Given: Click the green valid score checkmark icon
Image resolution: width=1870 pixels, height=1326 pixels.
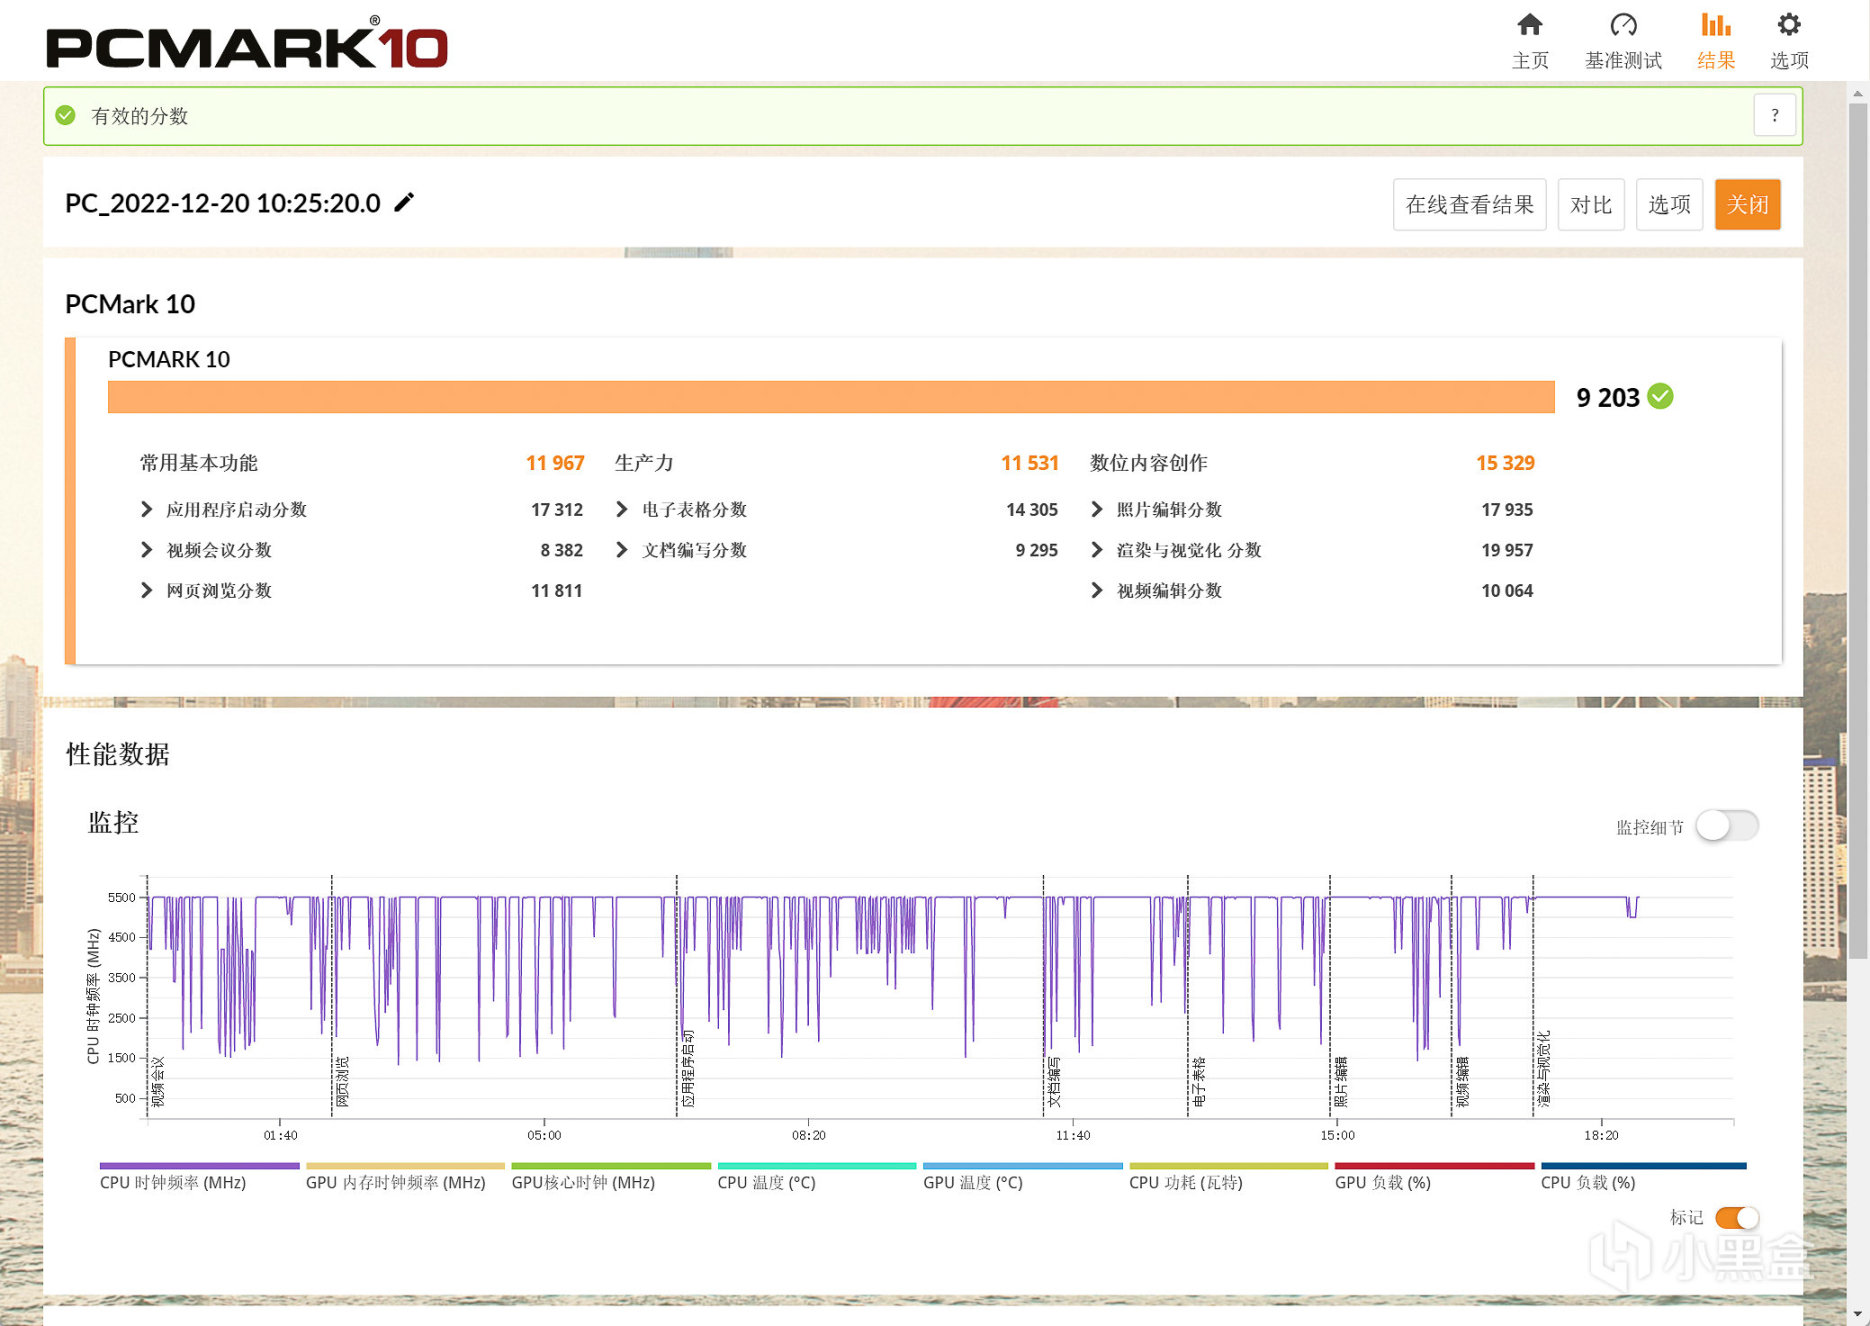Looking at the screenshot, I should pos(66,115).
